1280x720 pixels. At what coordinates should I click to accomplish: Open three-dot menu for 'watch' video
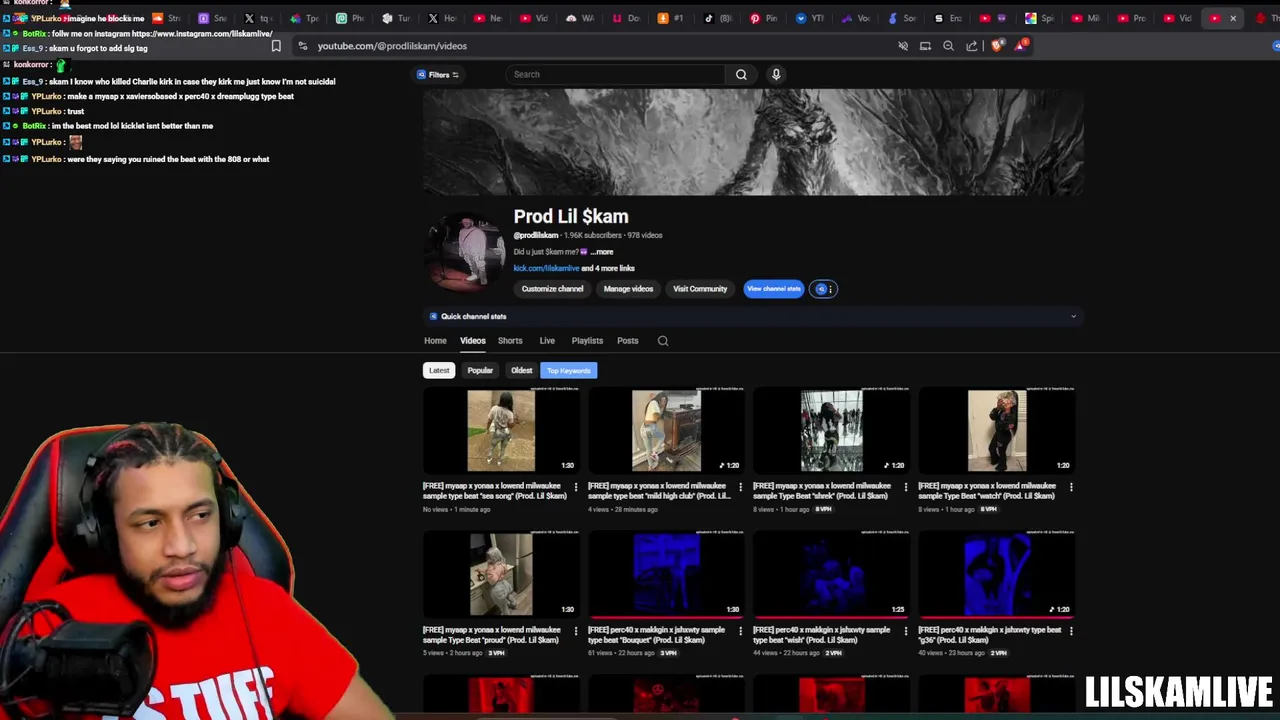pyautogui.click(x=1071, y=487)
